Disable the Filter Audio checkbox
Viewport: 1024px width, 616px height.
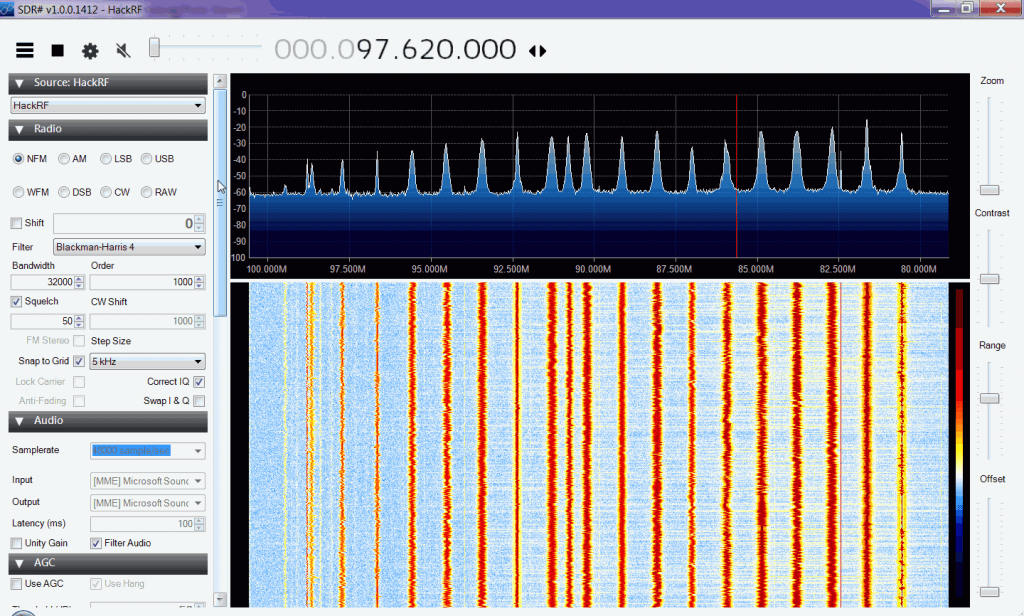(95, 543)
